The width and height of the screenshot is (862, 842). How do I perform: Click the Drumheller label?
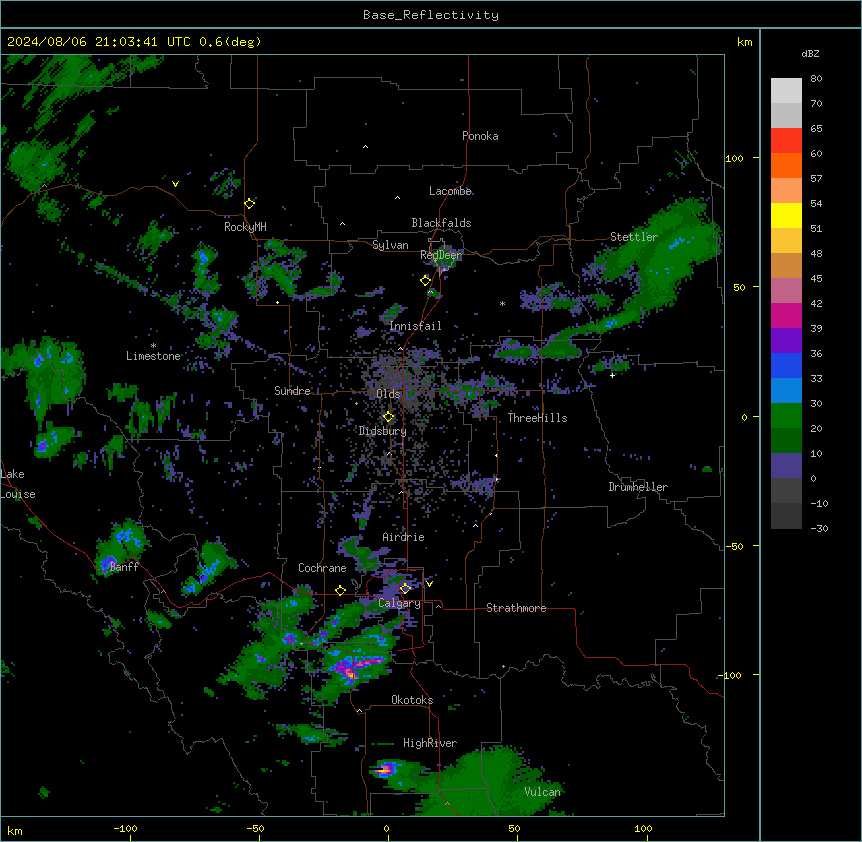tap(638, 487)
